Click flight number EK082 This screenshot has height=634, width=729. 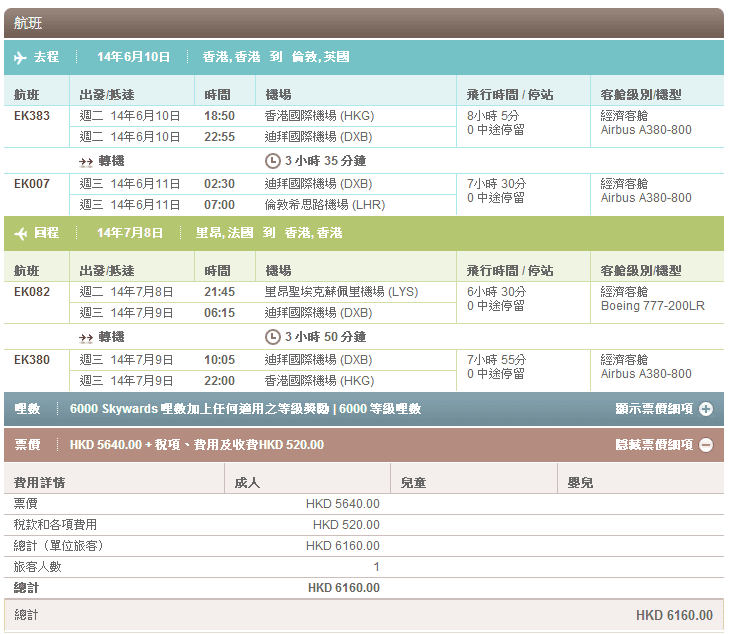tap(32, 292)
